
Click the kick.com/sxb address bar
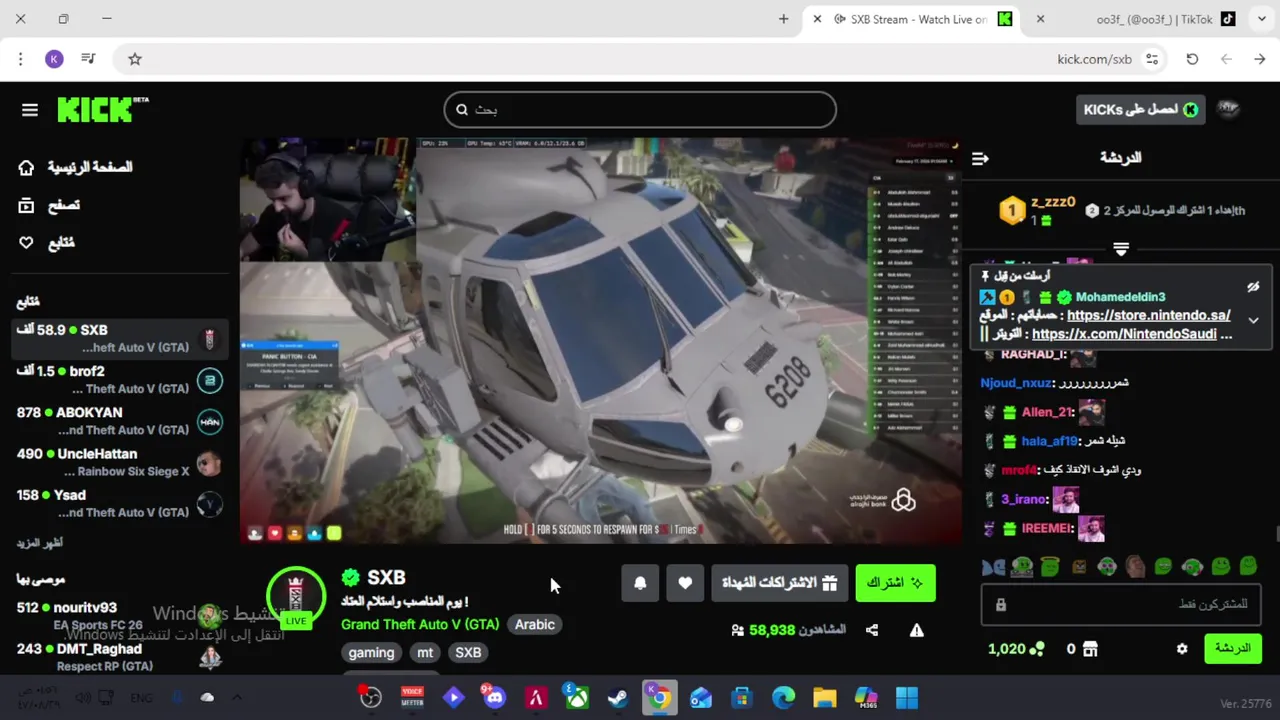click(640, 59)
